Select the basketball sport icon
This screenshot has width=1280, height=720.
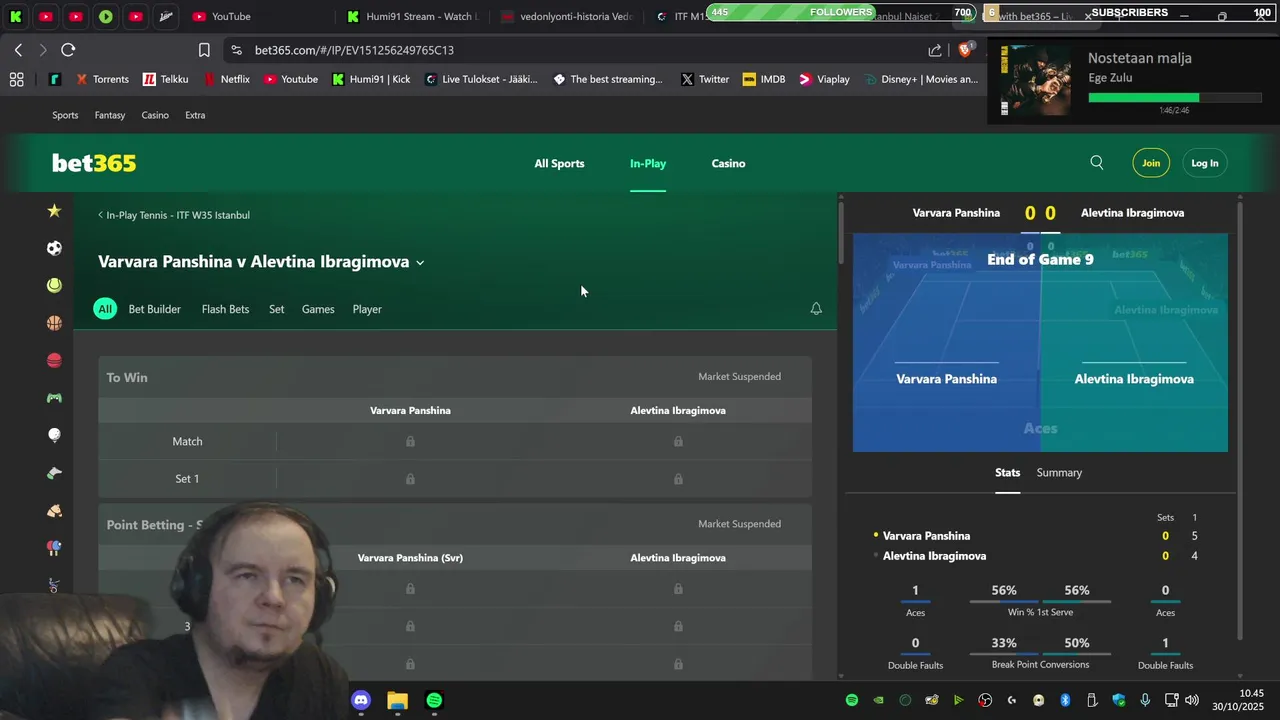click(54, 323)
